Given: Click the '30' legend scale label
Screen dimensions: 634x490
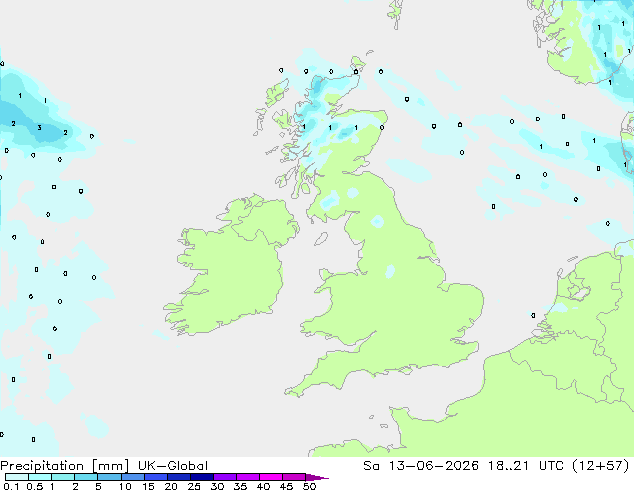Looking at the screenshot, I should pyautogui.click(x=217, y=486).
